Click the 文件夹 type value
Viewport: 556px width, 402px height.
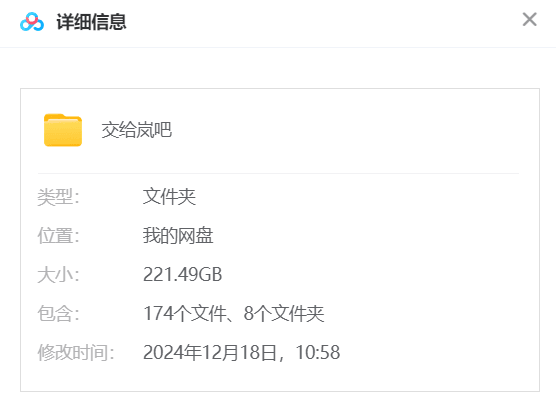169,197
